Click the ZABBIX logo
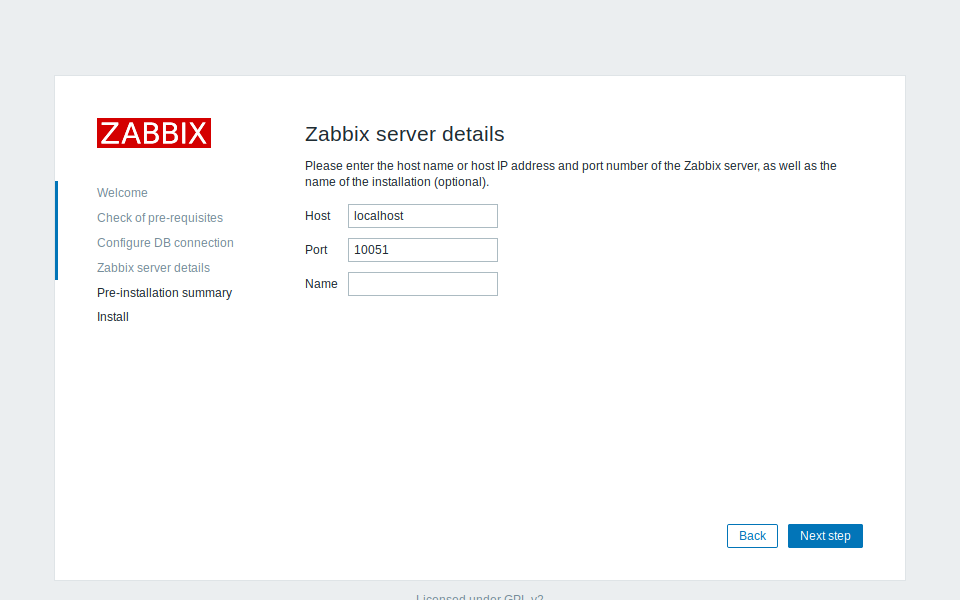 pyautogui.click(x=154, y=133)
